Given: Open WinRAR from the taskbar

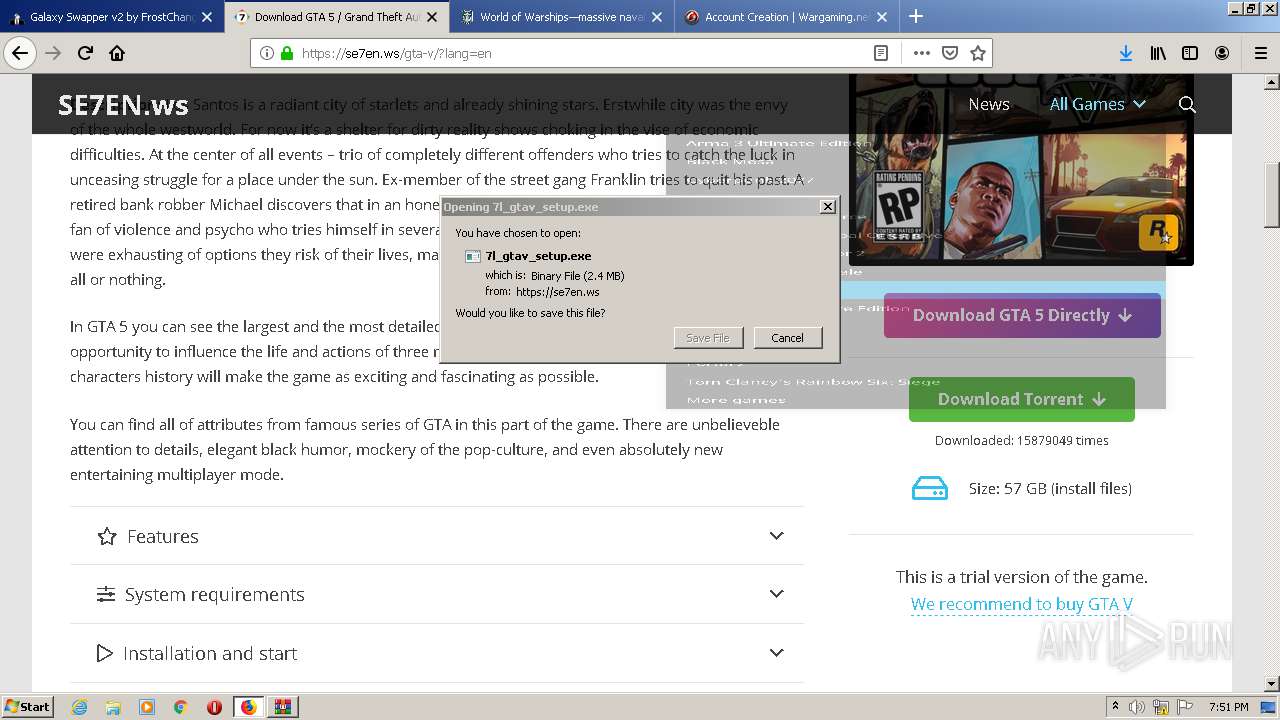Looking at the screenshot, I should (282, 707).
